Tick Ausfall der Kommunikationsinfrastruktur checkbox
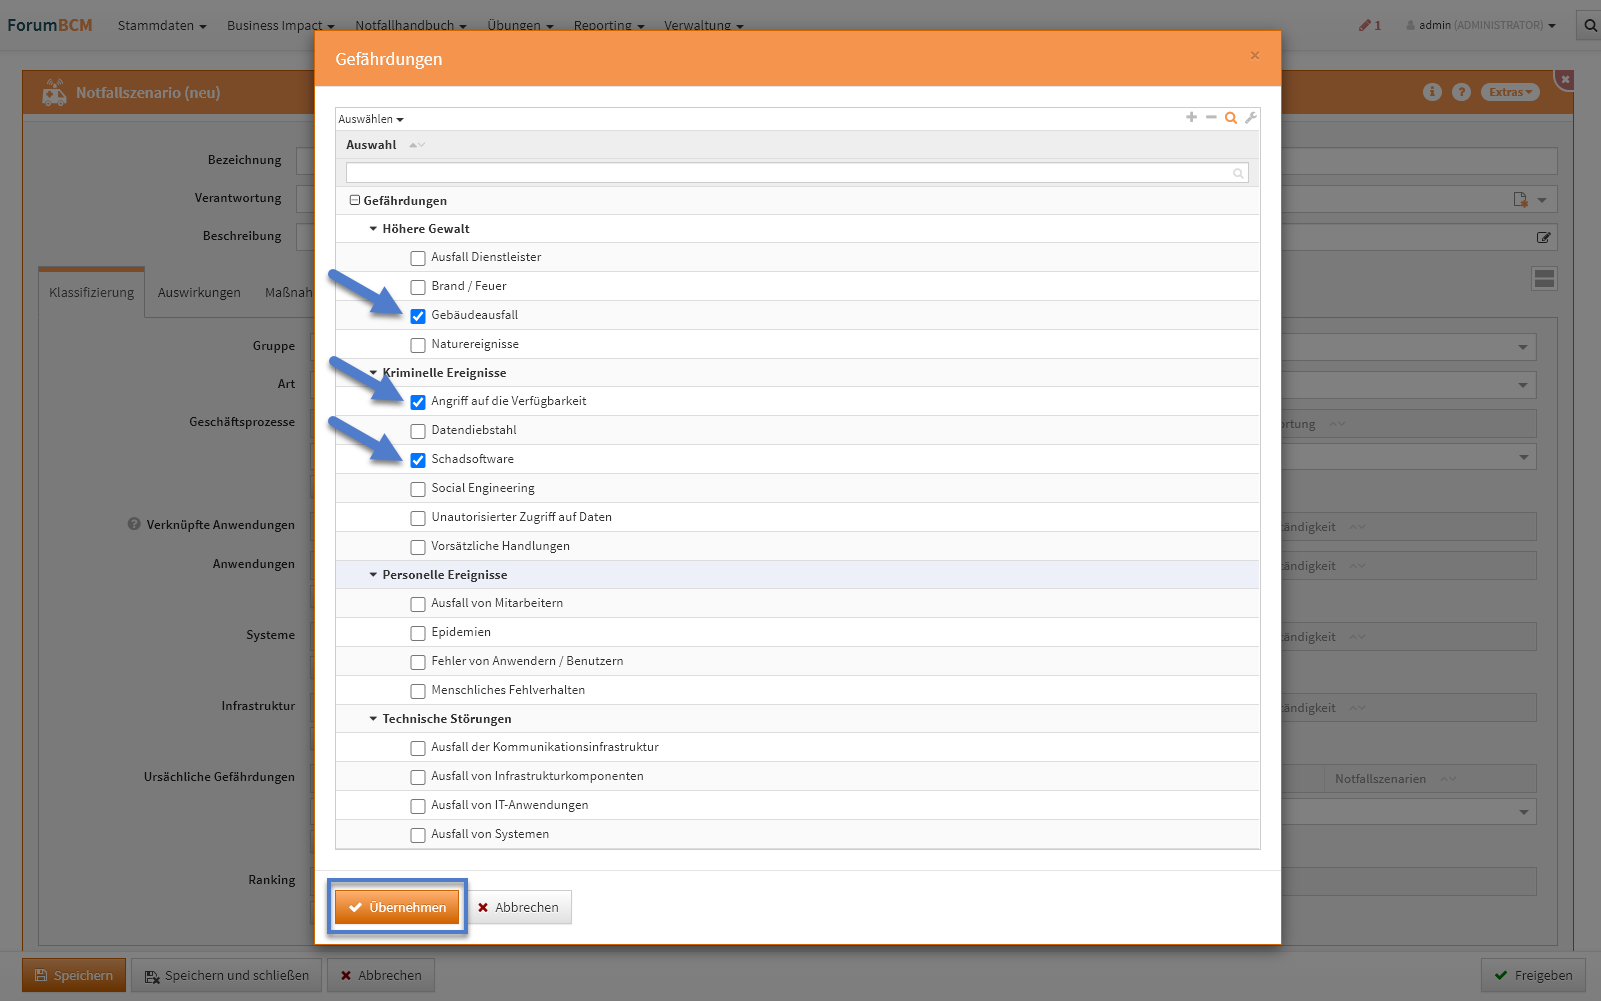1601x1001 pixels. pos(418,748)
